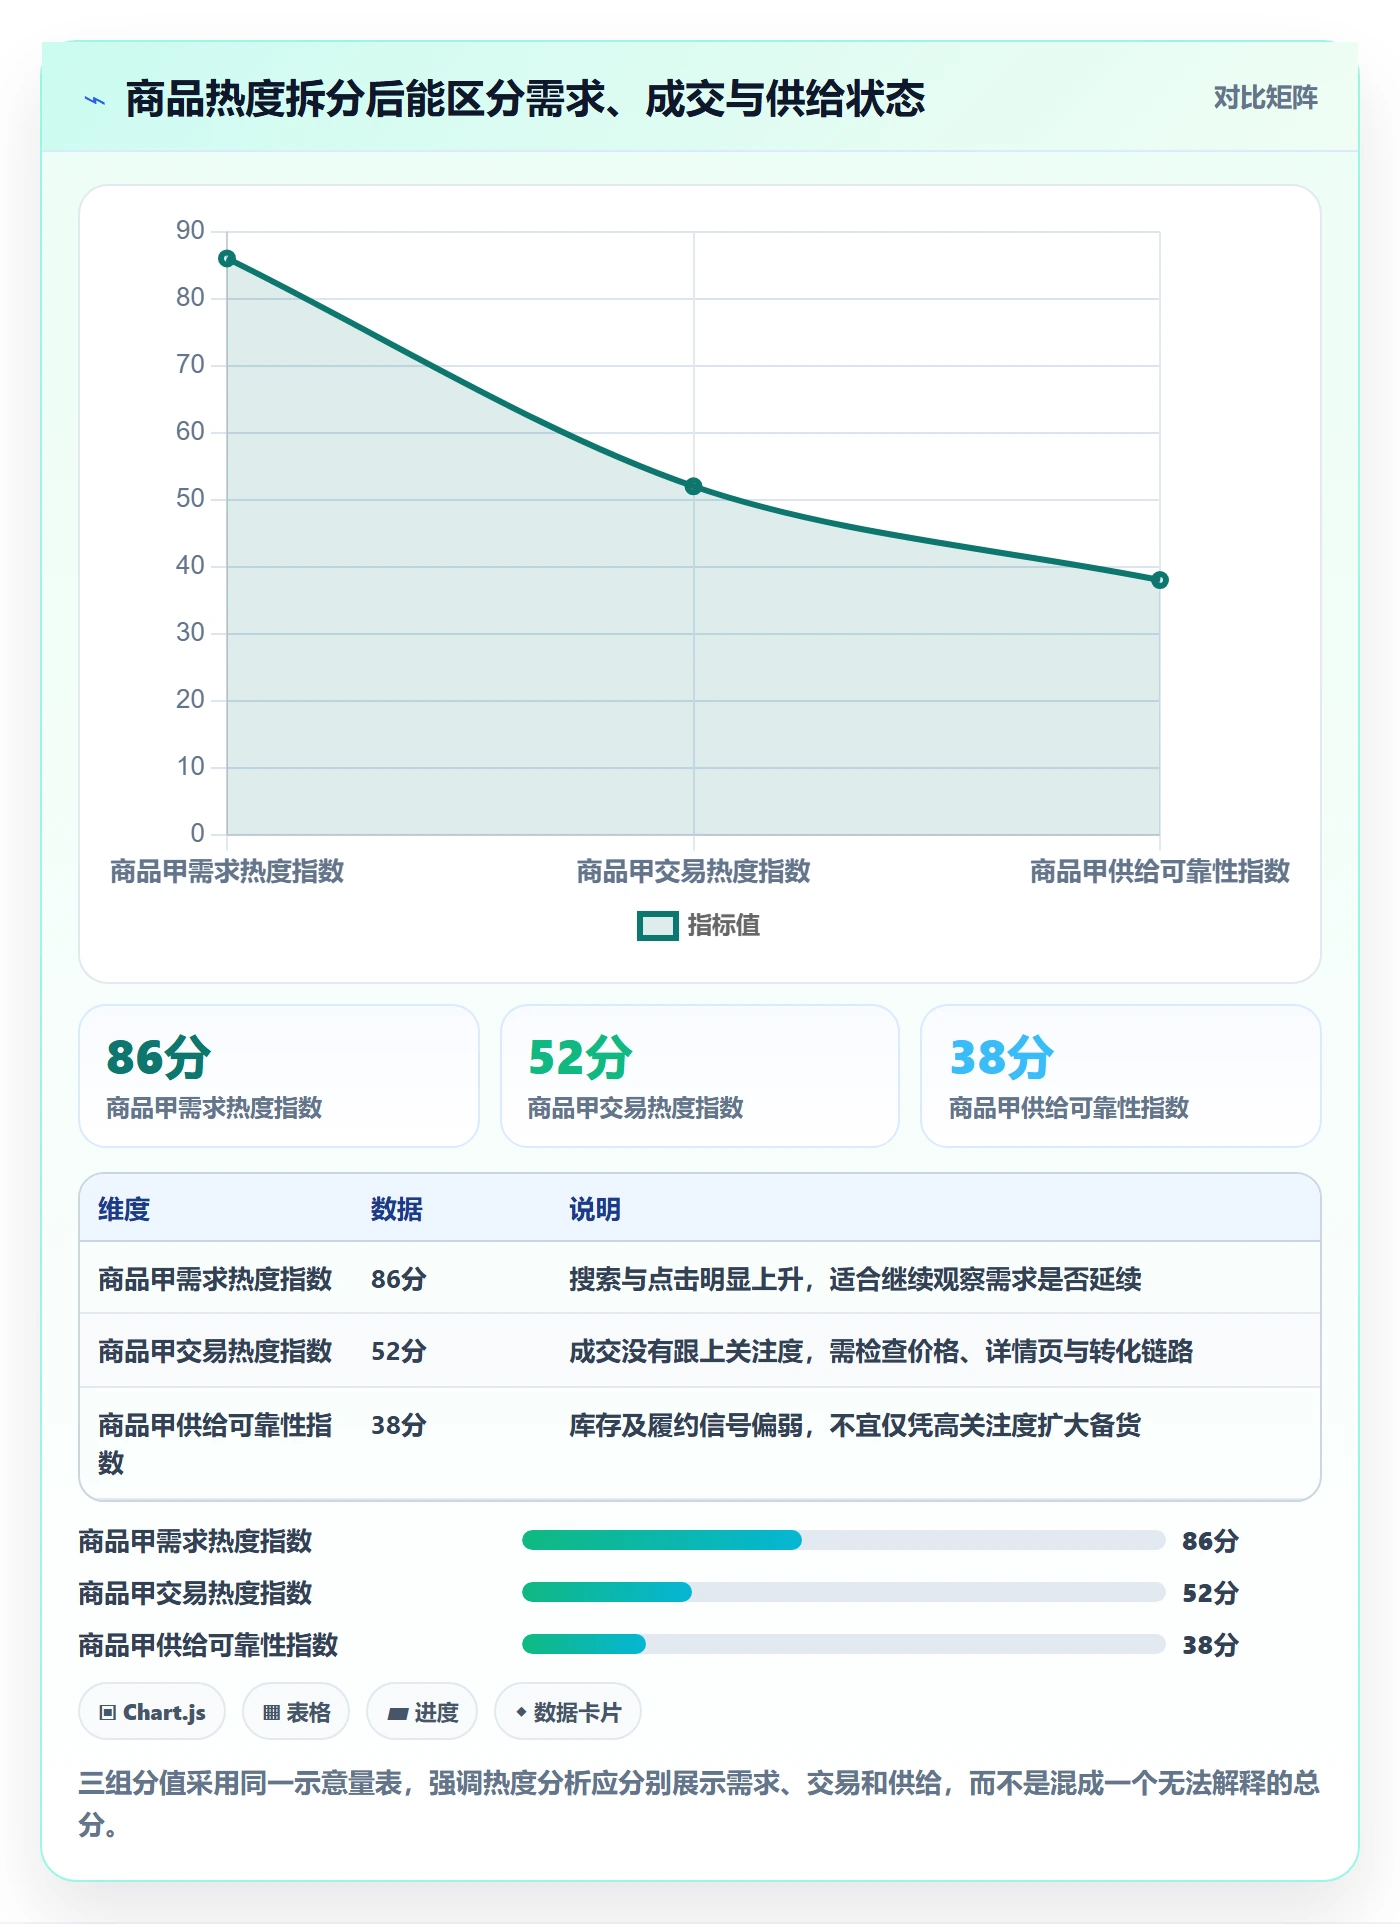The image size is (1400, 1924).
Task: Click description 库存及履约信号偏弱
Action: click(x=855, y=1426)
